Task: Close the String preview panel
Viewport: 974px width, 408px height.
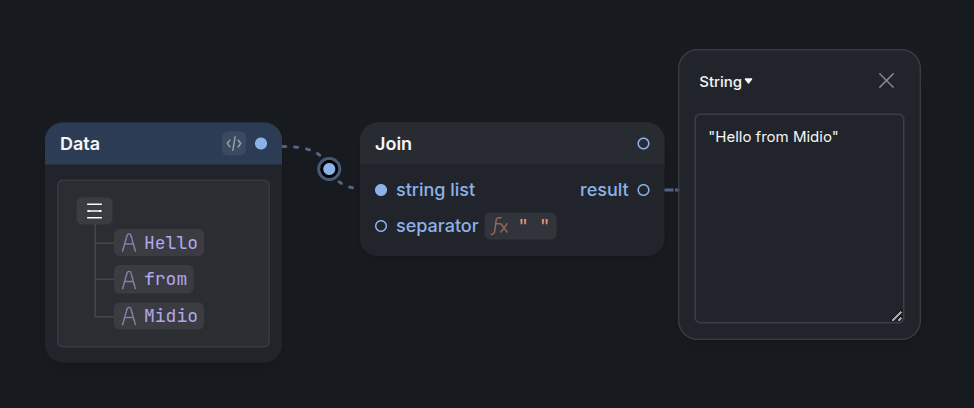Action: click(886, 81)
